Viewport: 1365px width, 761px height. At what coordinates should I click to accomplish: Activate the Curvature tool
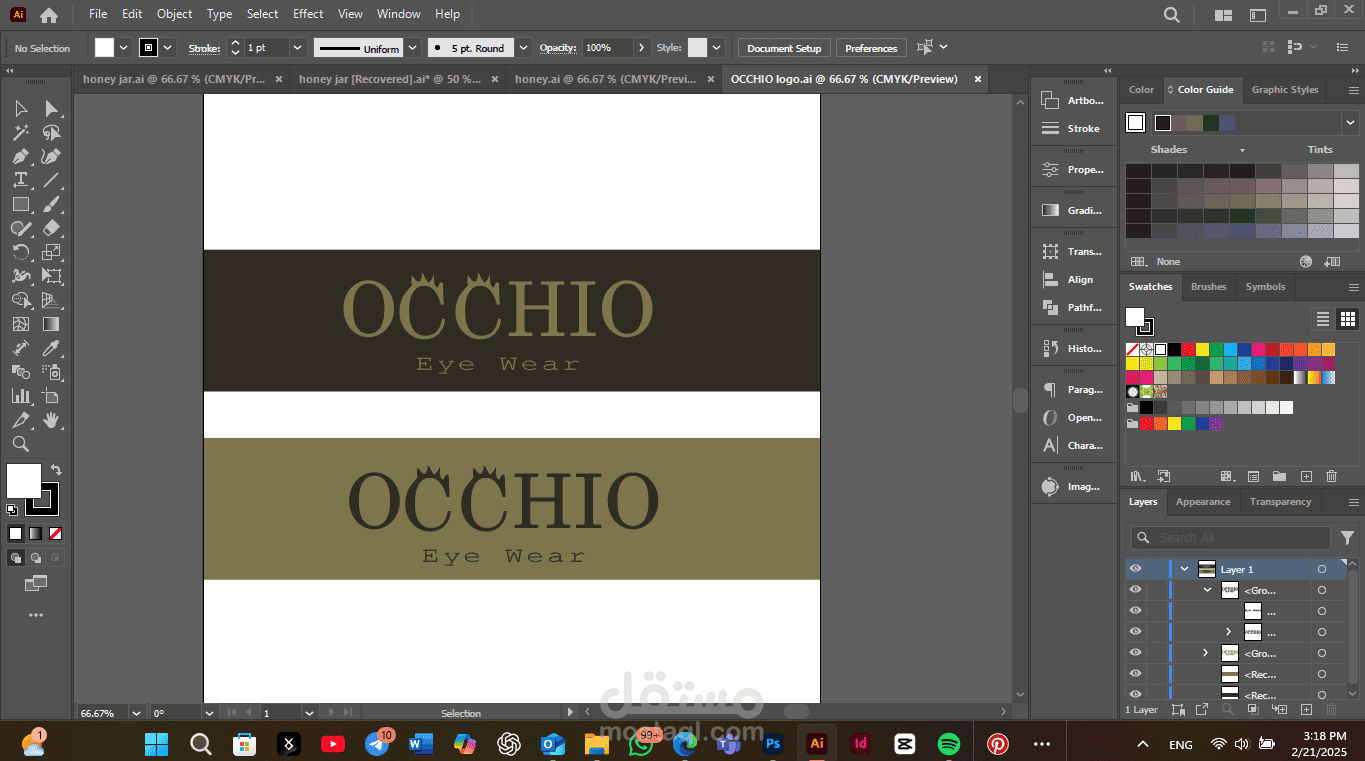point(51,156)
